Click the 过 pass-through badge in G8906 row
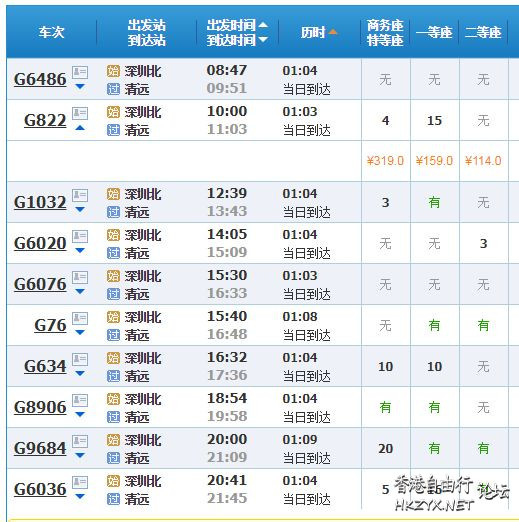This screenshot has width=519, height=522. [113, 417]
